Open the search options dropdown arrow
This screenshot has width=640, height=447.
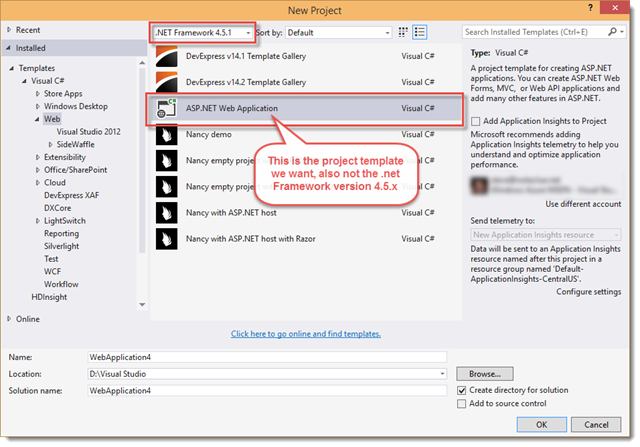tap(622, 32)
